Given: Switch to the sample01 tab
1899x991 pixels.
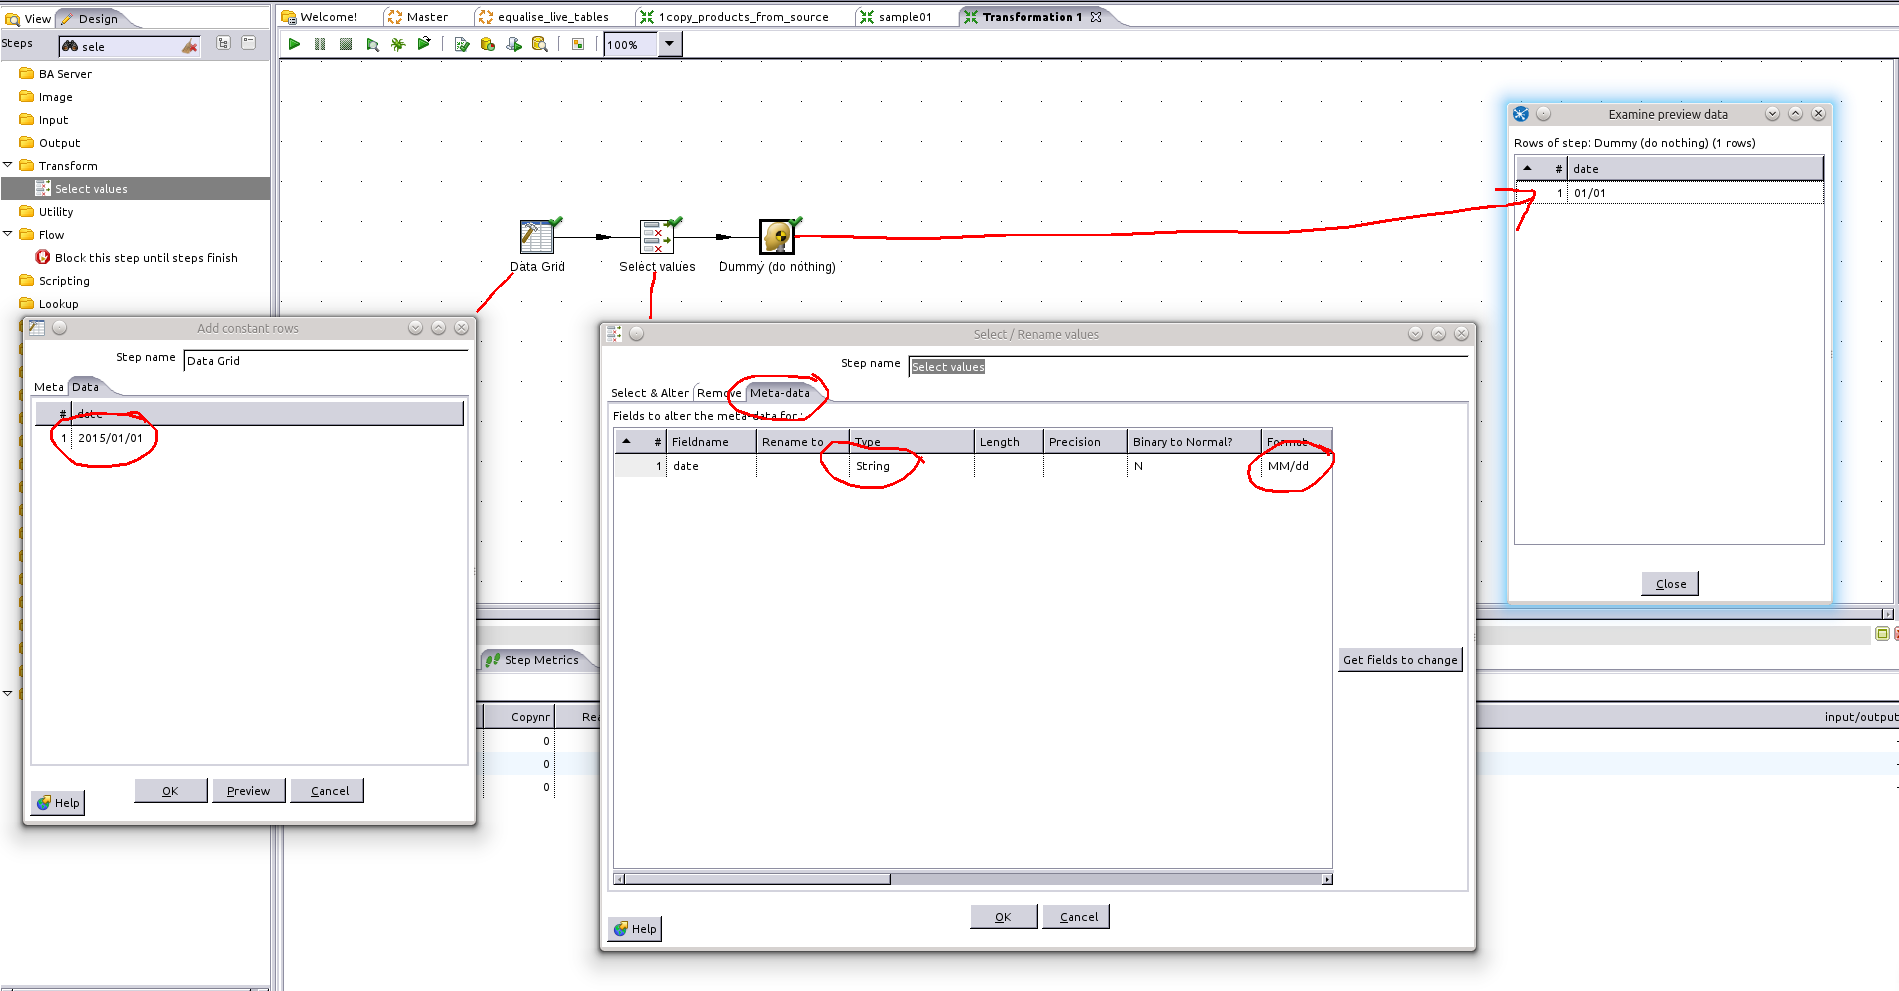Looking at the screenshot, I should 896,17.
